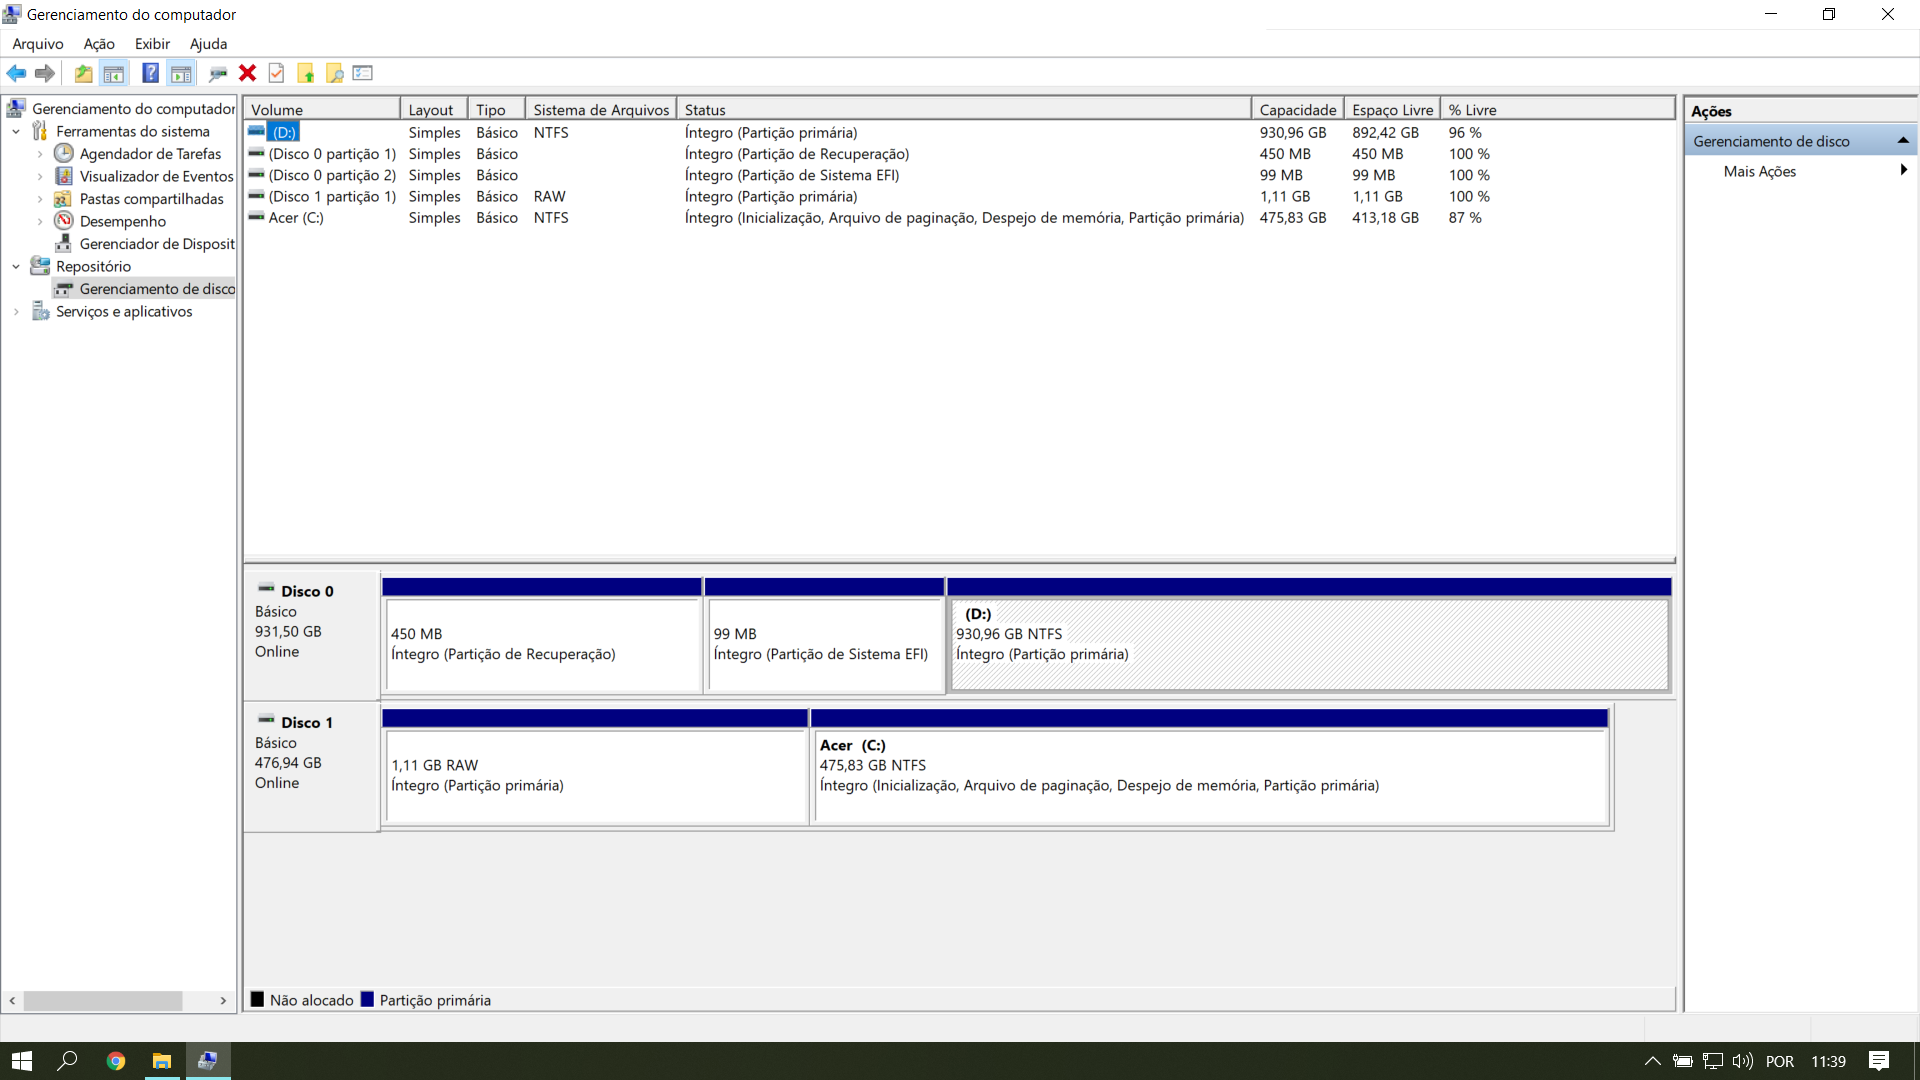Viewport: 1920px width, 1080px height.
Task: Toggle Show/Hide Action Pane toolbar icon
Action: [181, 73]
